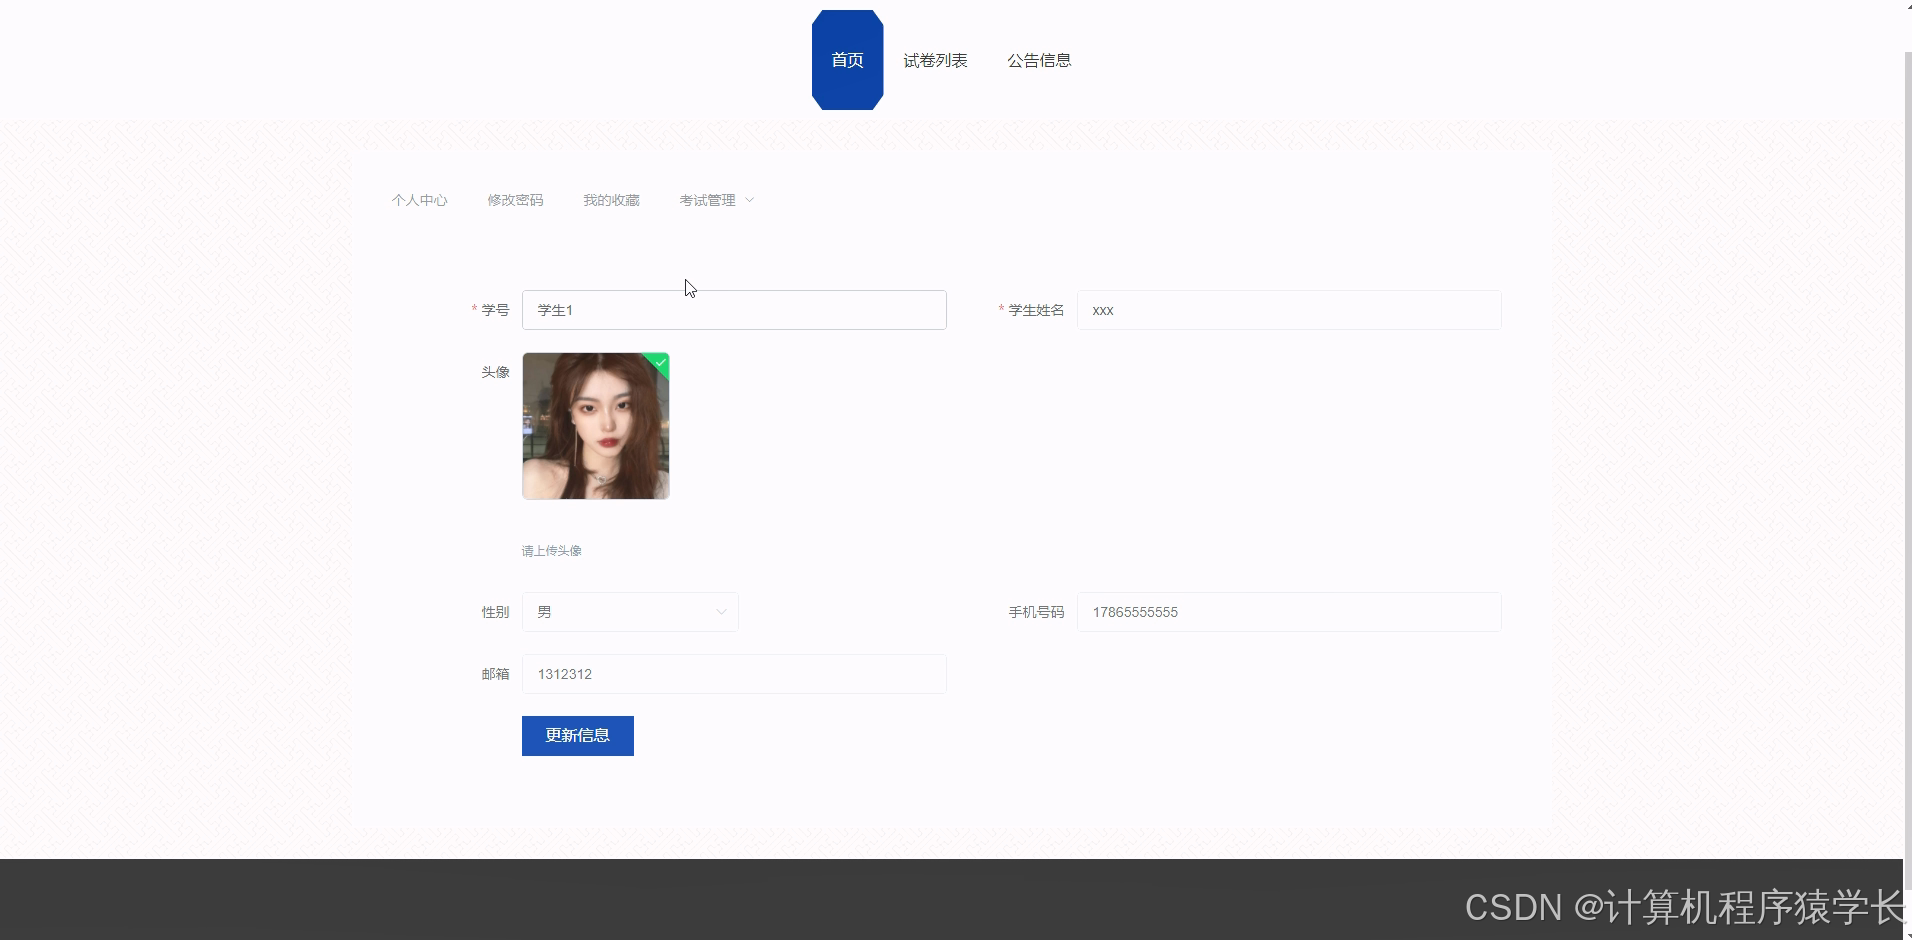Select the highlighted 首页 tab

tap(846, 60)
